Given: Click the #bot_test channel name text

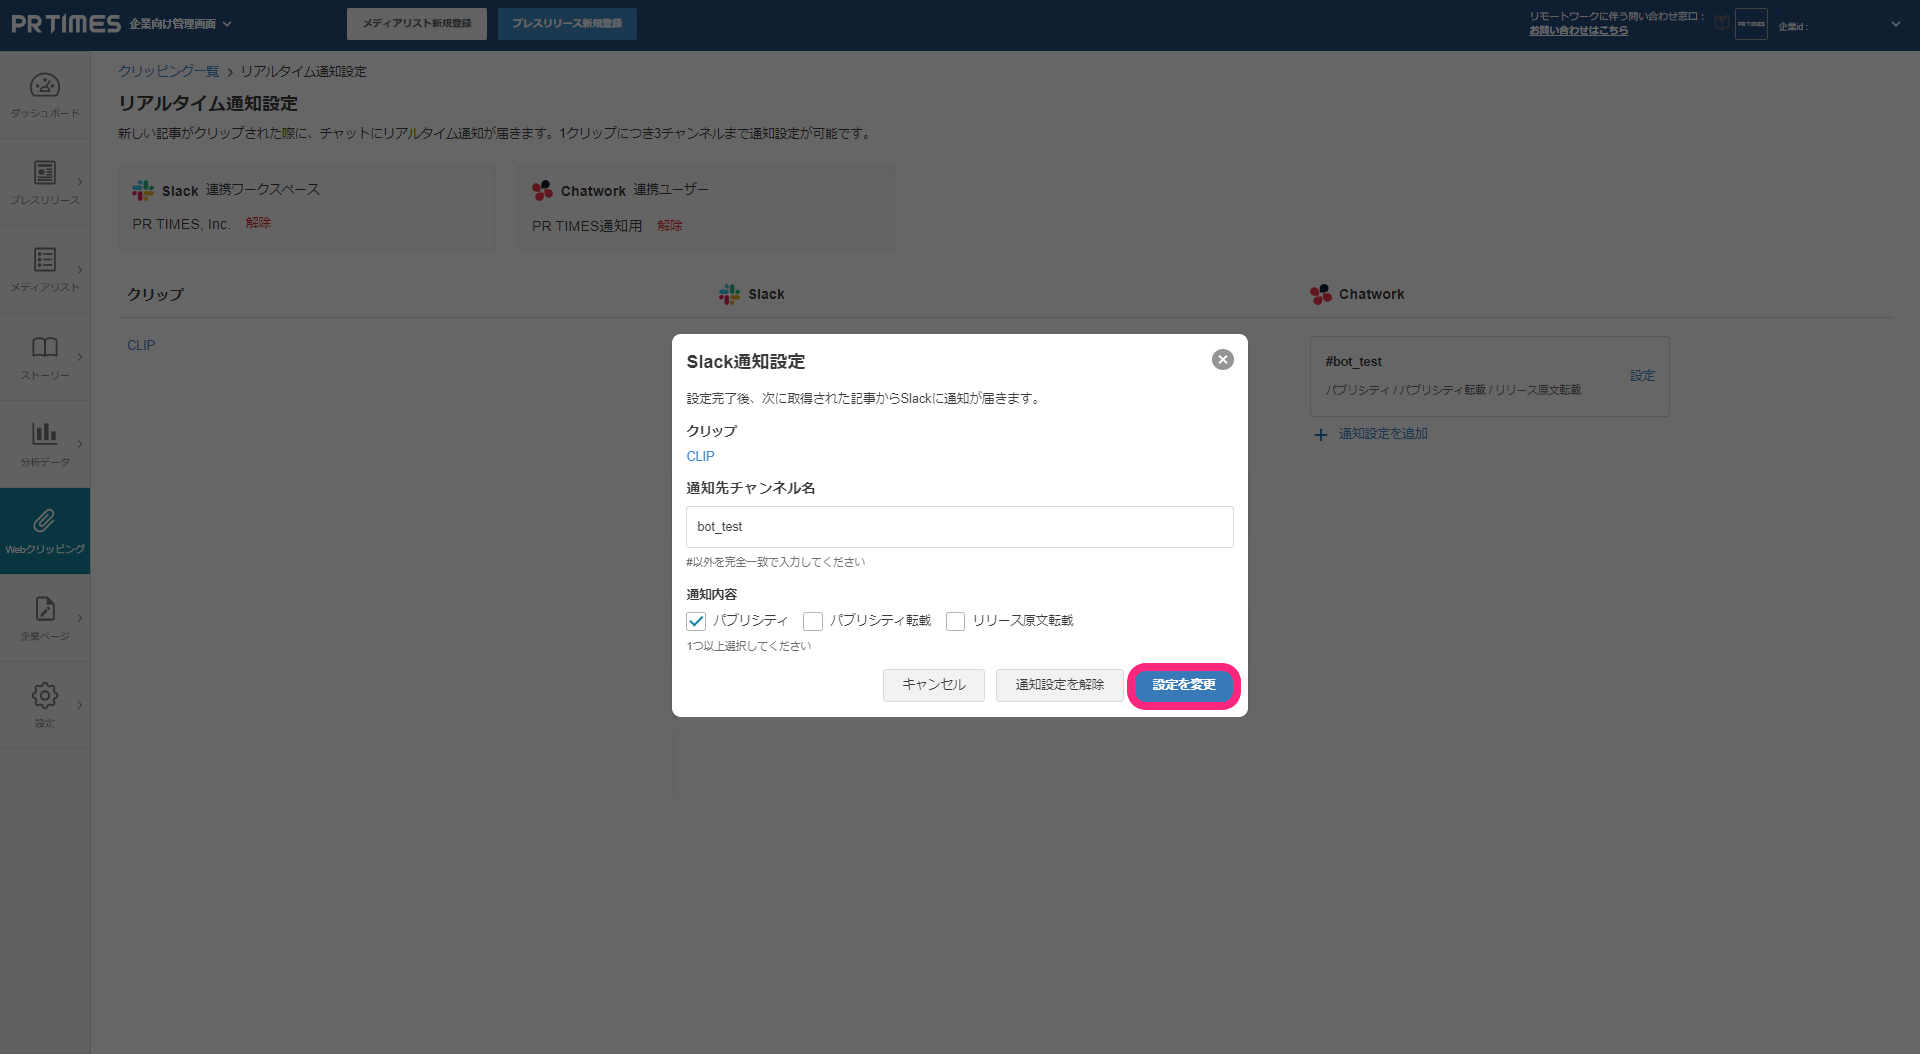Looking at the screenshot, I should point(1354,362).
